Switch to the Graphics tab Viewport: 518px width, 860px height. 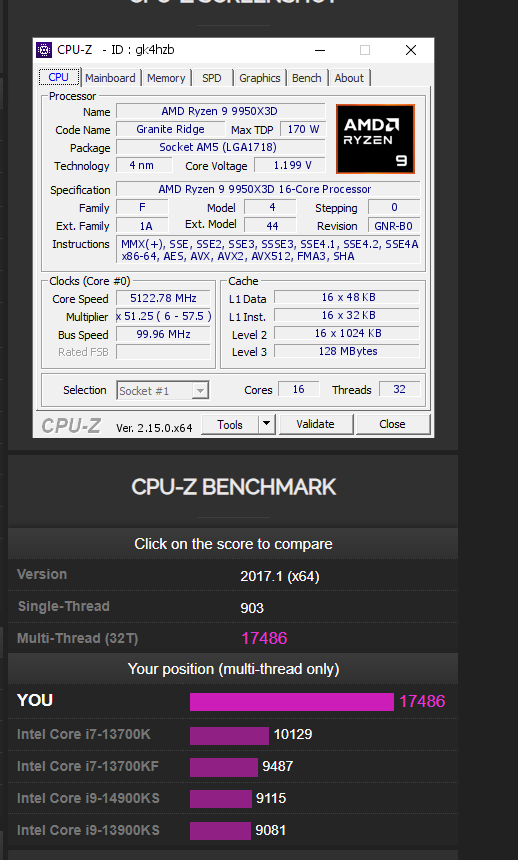260,78
